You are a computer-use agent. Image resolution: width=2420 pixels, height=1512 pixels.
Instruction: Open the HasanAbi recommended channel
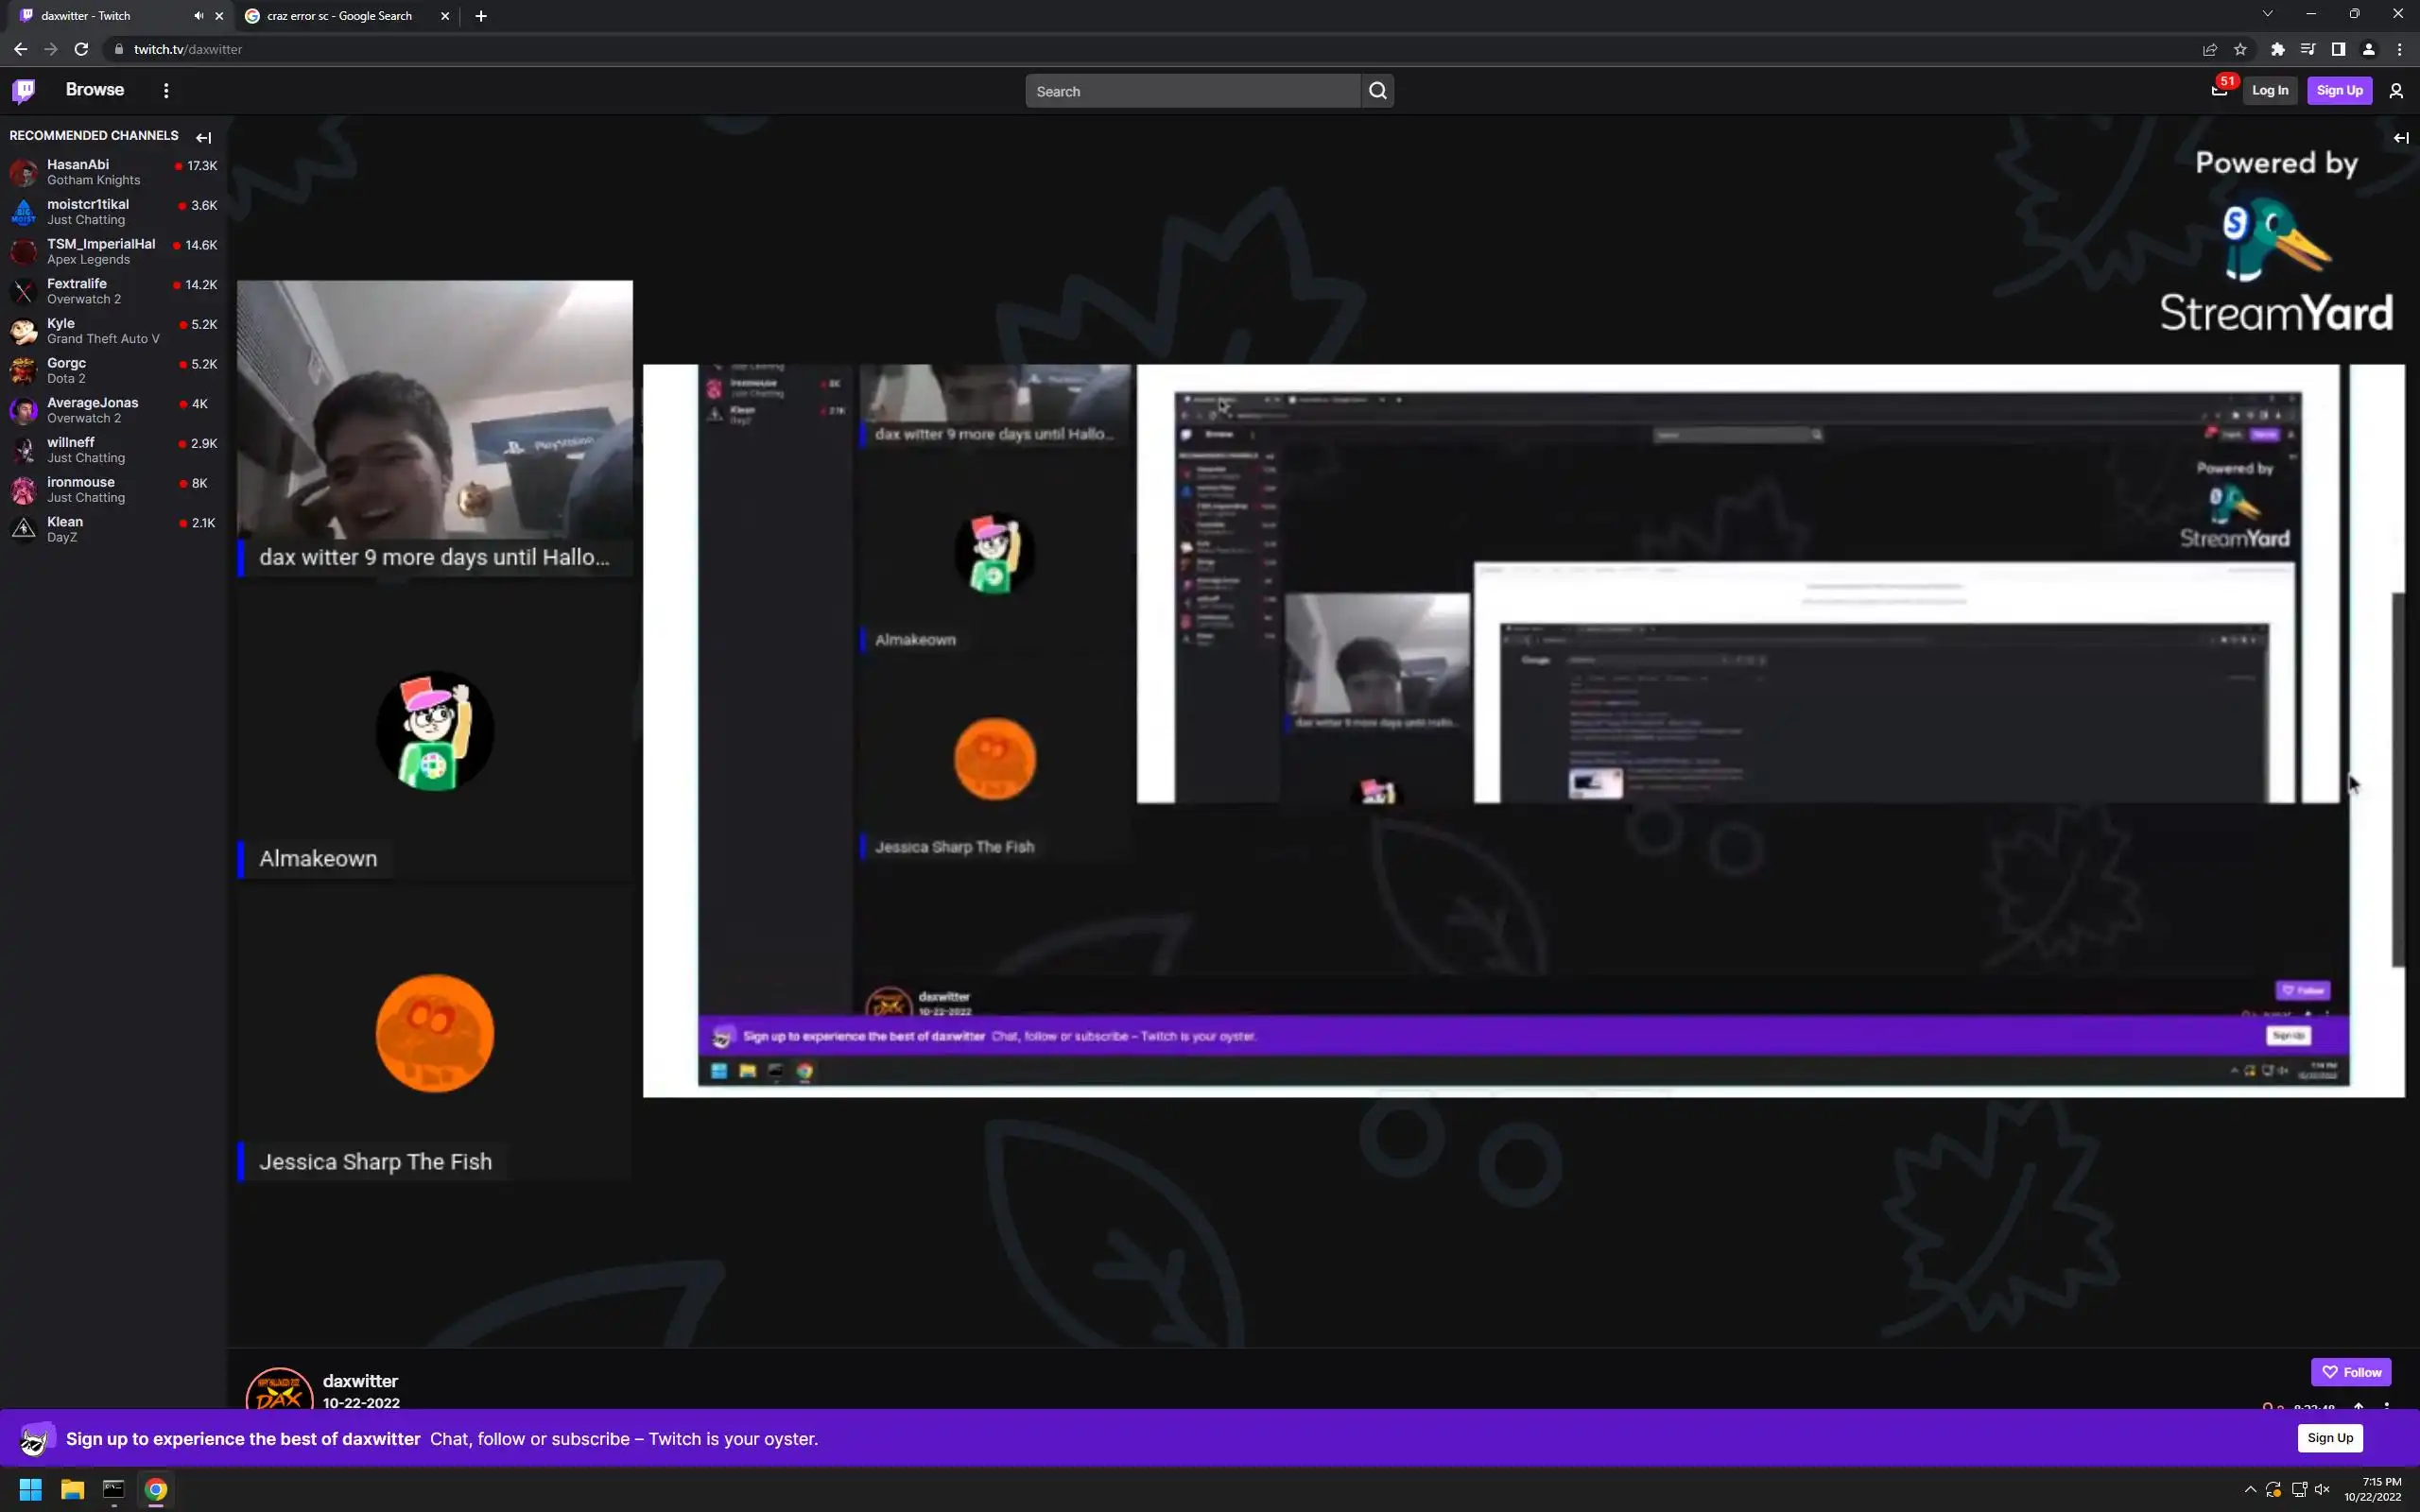click(78, 171)
